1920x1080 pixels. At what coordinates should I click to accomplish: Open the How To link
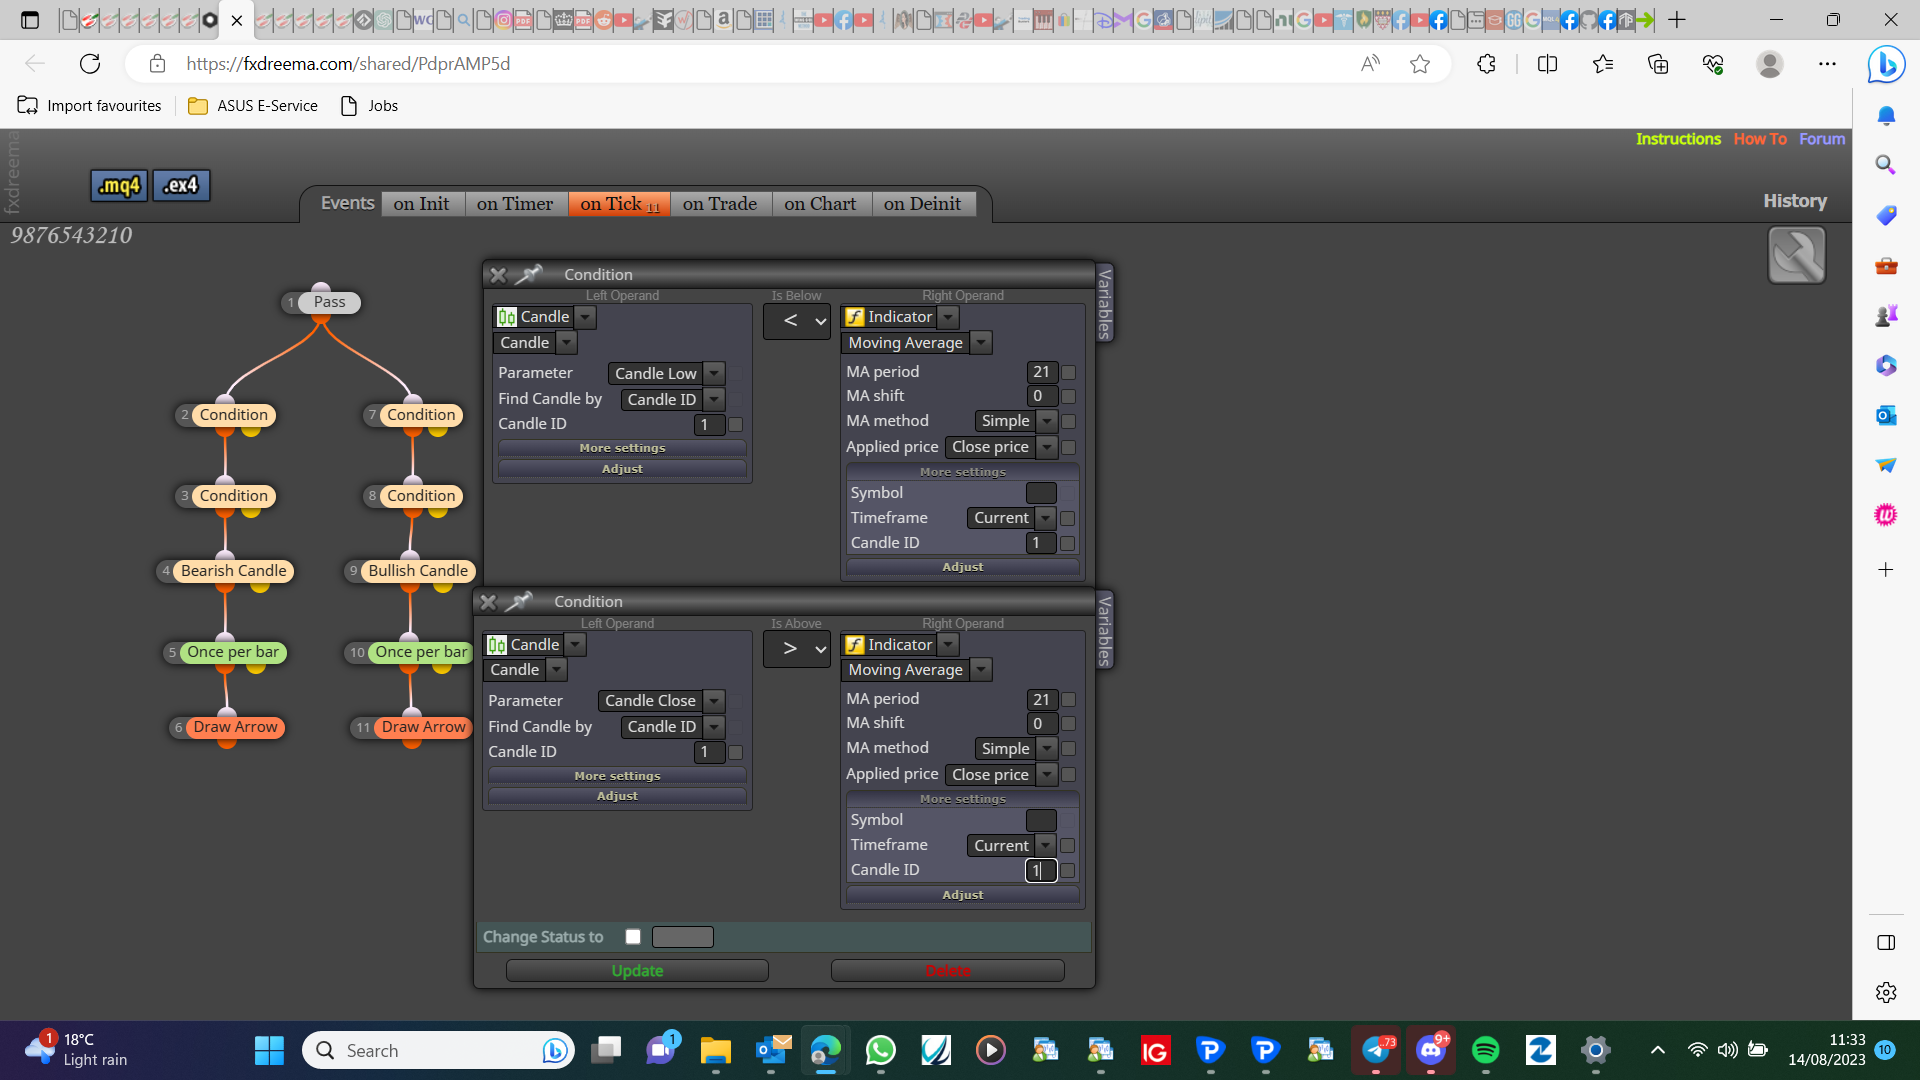tap(1760, 139)
